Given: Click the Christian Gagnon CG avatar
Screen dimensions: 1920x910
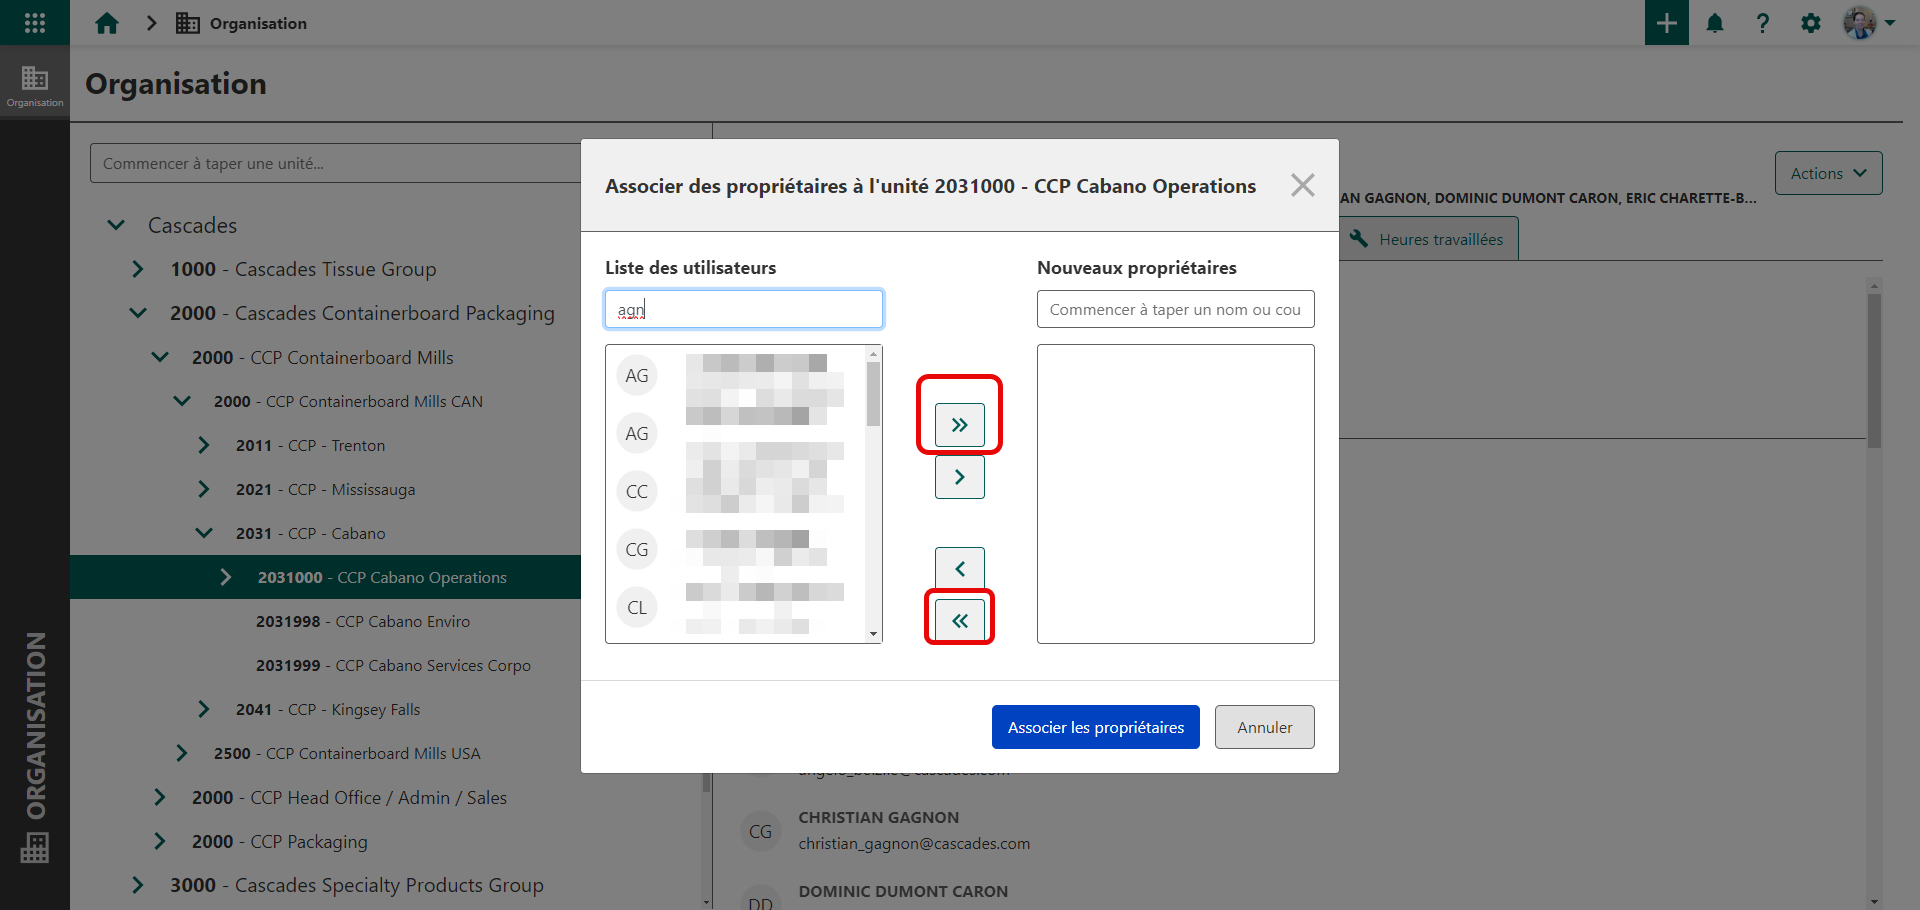Looking at the screenshot, I should pyautogui.click(x=761, y=831).
